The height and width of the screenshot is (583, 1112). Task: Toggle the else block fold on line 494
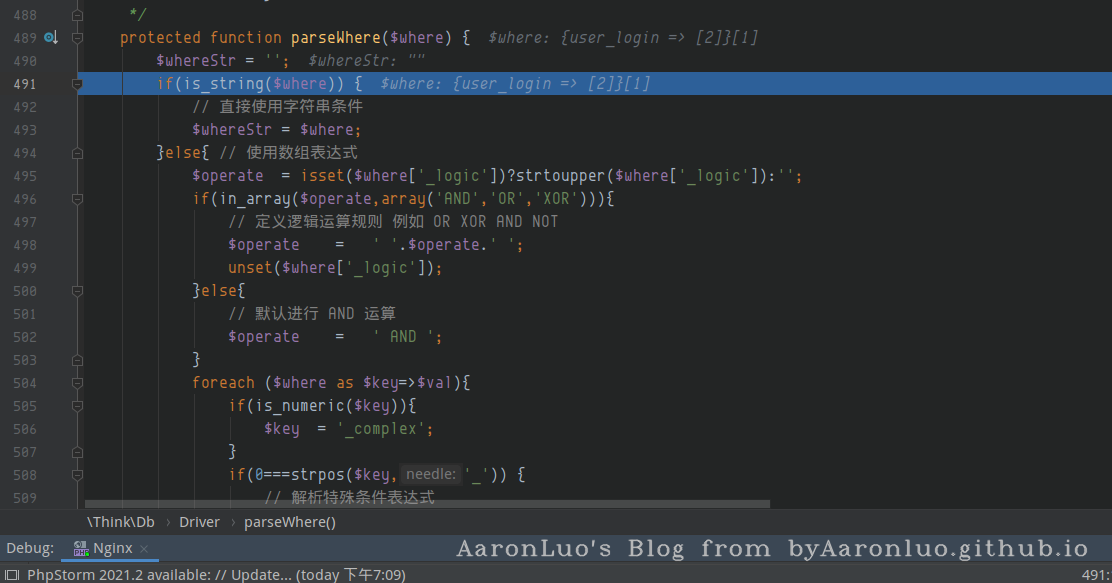tap(77, 153)
